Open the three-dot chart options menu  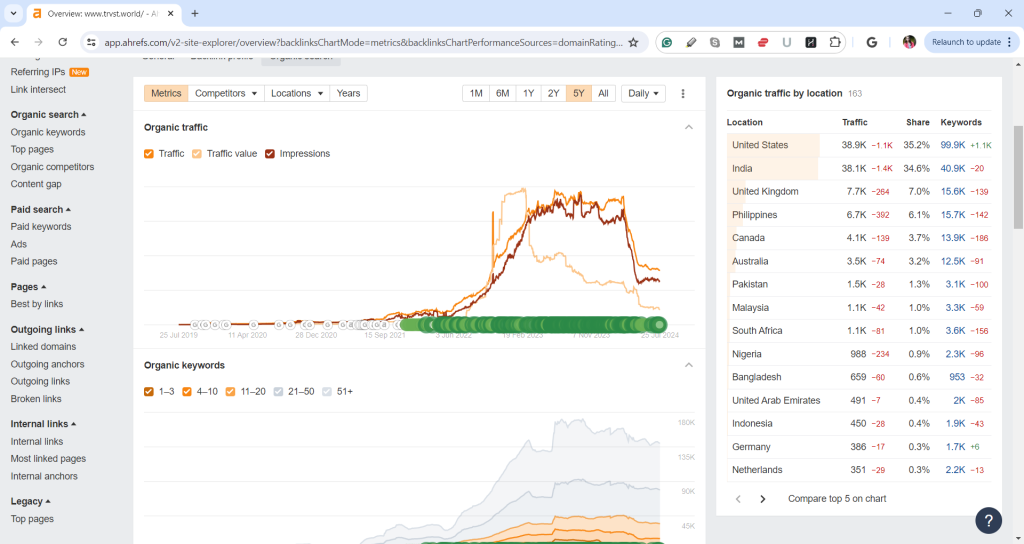(x=683, y=93)
